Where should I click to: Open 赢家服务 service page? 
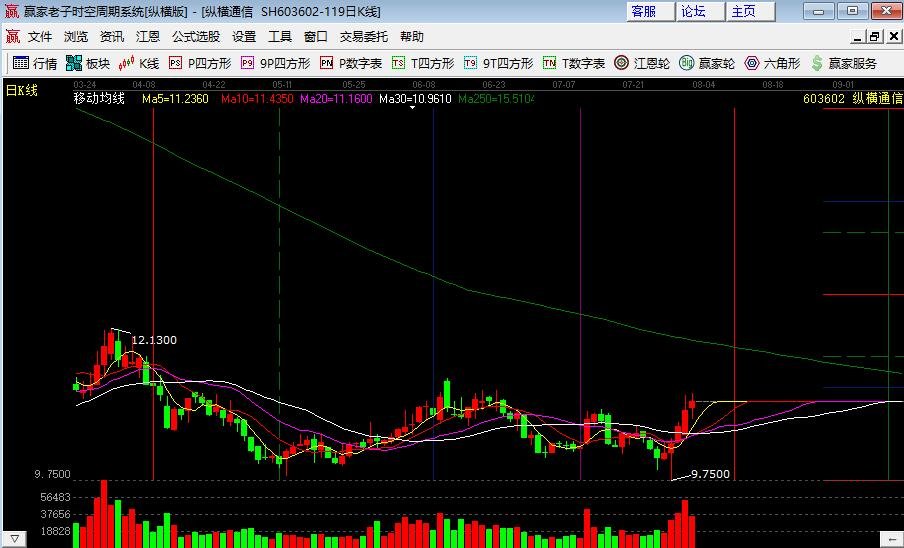(843, 63)
